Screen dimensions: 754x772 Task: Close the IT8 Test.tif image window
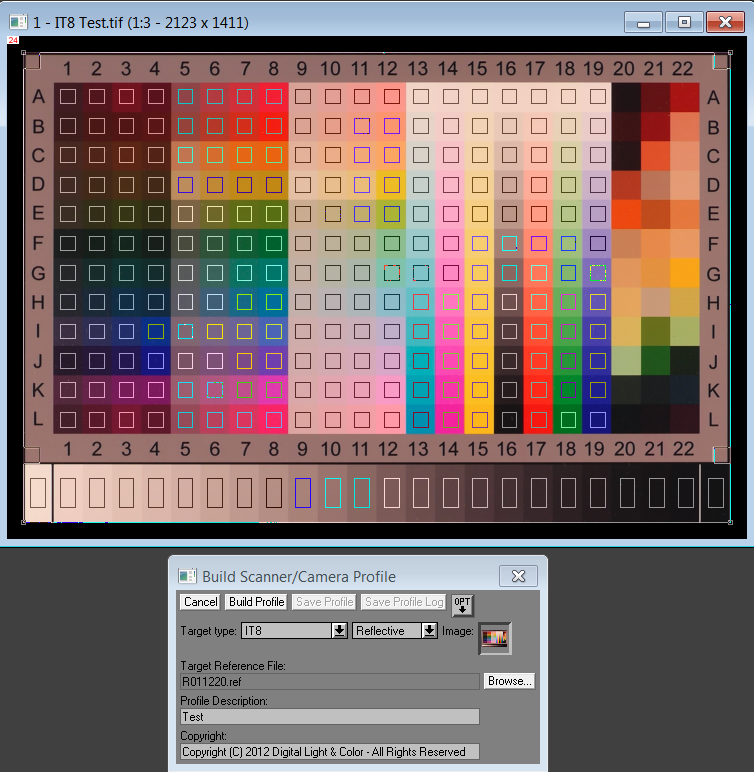[725, 22]
